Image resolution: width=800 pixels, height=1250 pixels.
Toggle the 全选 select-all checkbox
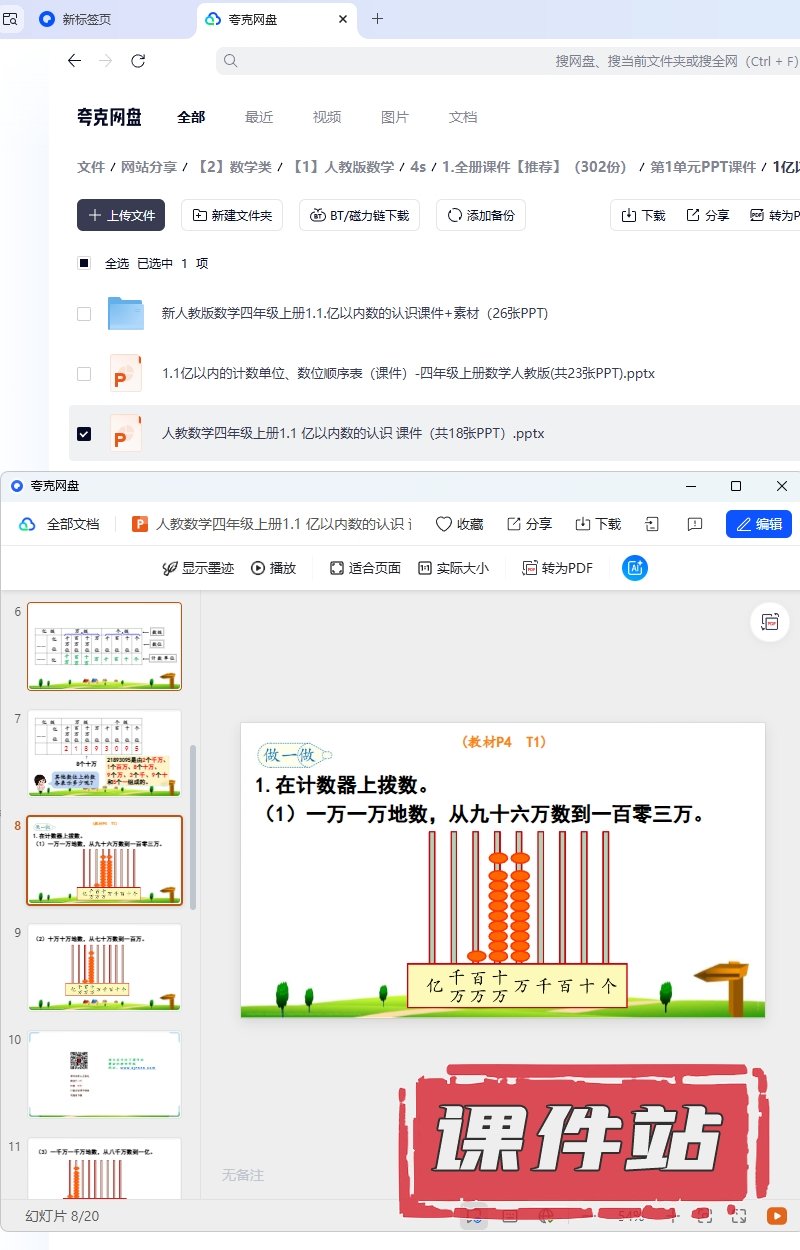(x=84, y=264)
